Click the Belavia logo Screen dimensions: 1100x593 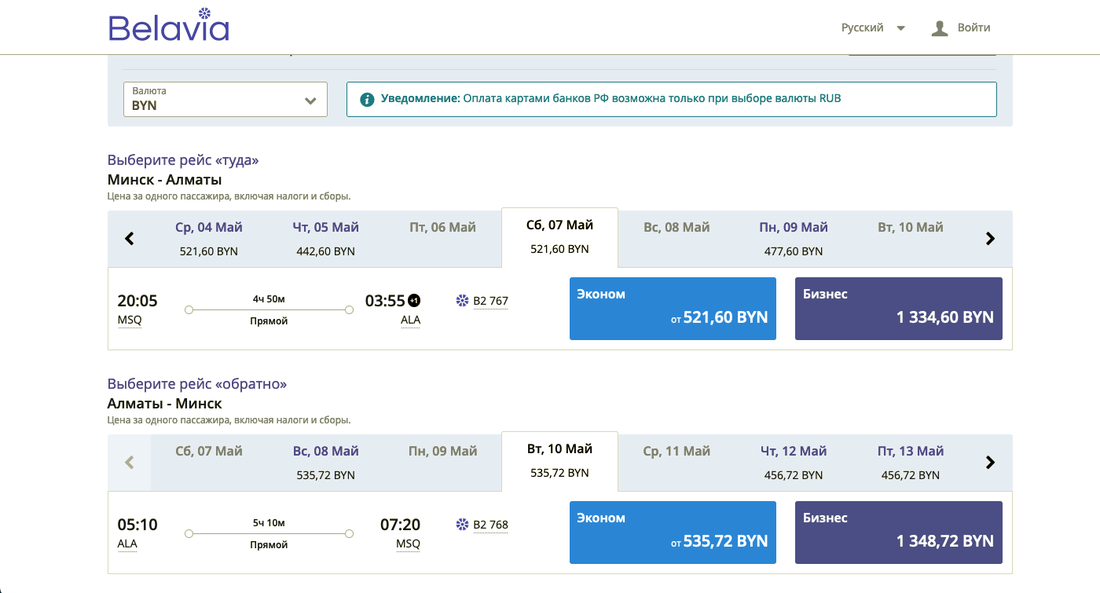point(168,26)
